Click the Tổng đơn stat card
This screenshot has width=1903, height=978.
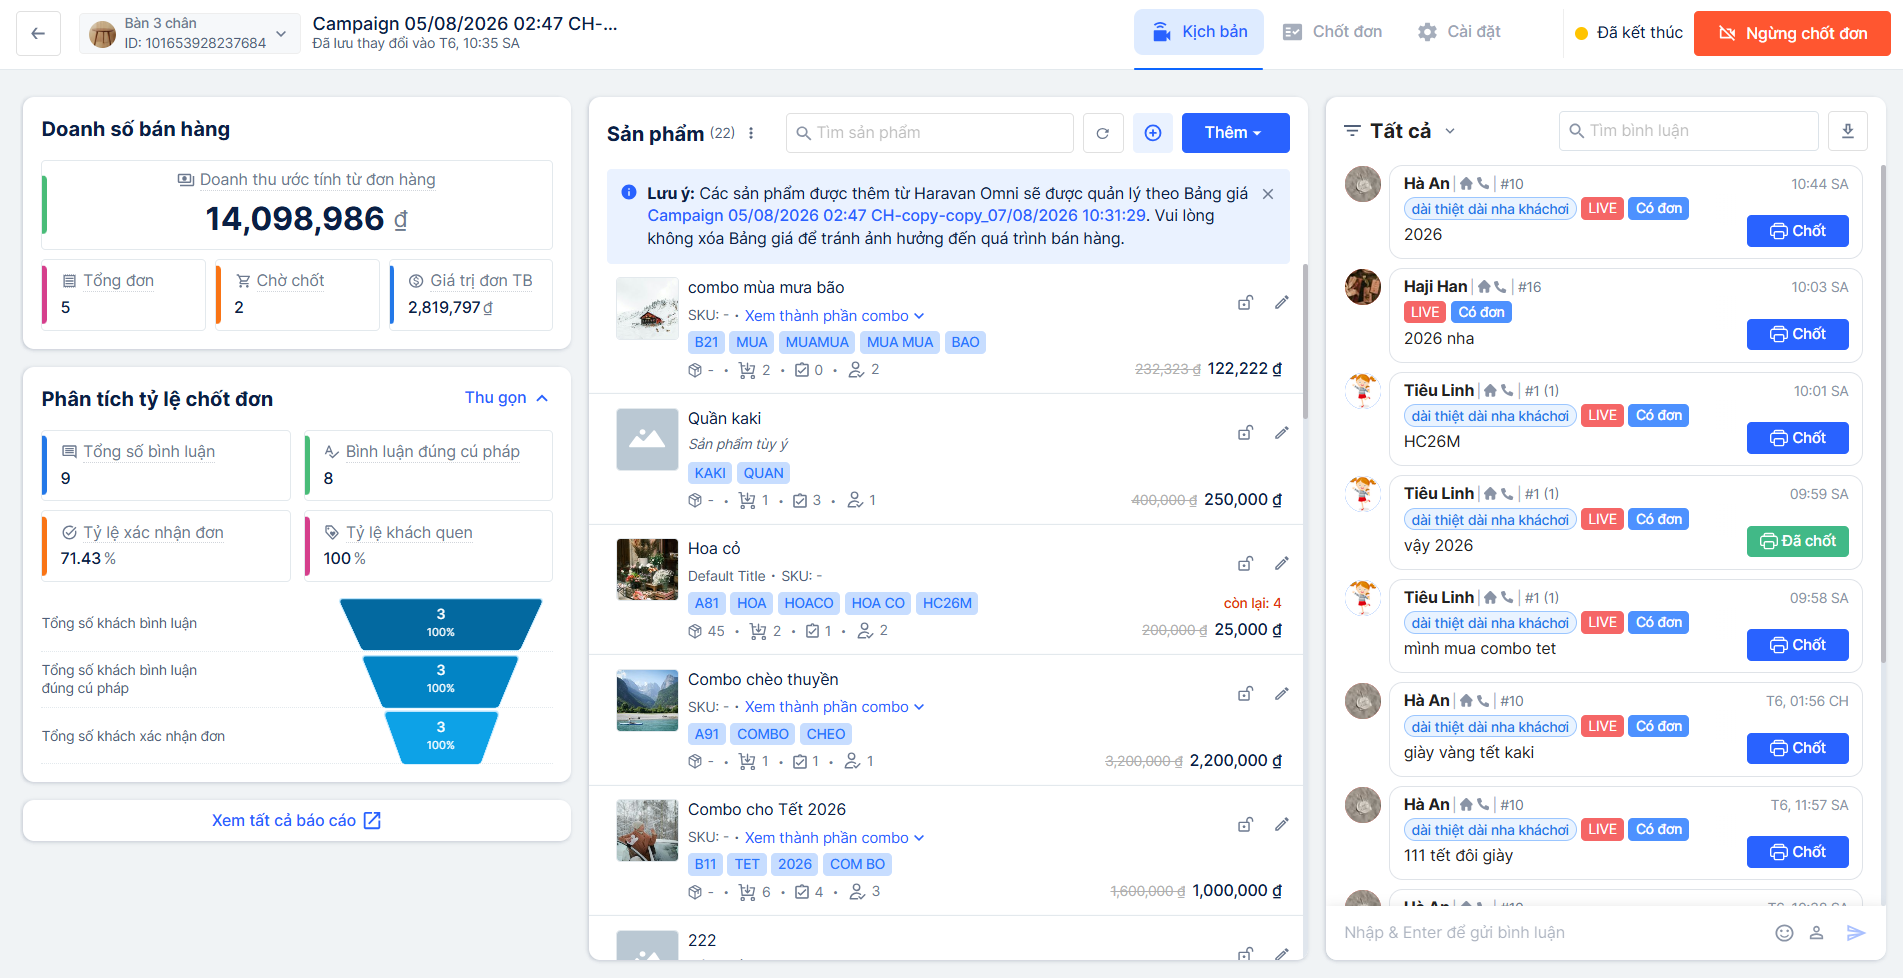(124, 295)
